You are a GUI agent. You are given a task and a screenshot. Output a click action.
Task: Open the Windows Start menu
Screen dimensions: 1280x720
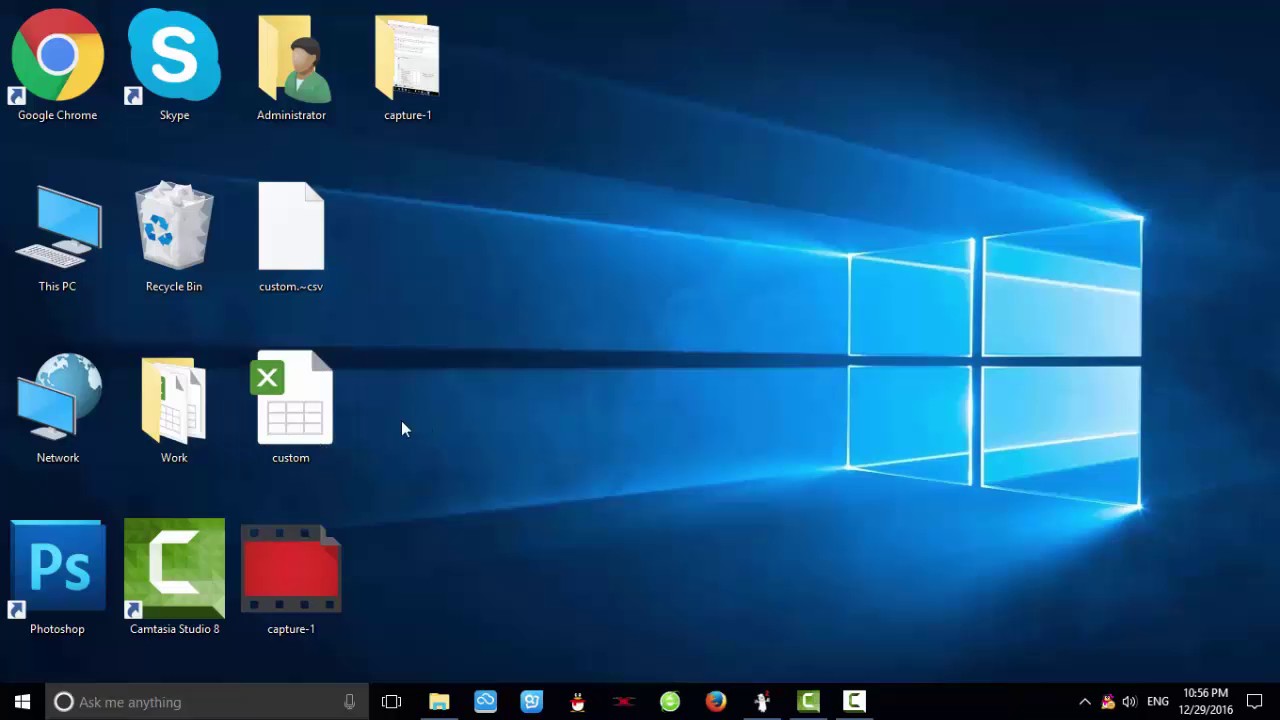coord(22,702)
